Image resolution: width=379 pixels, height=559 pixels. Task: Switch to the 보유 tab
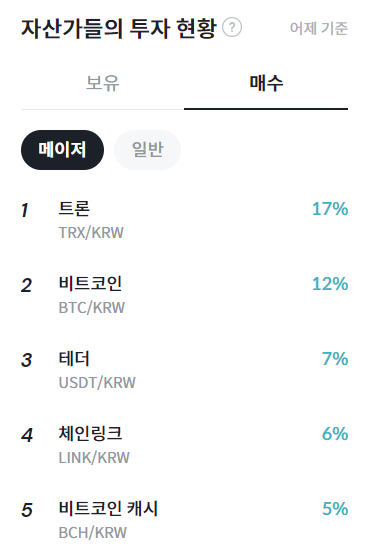[103, 83]
